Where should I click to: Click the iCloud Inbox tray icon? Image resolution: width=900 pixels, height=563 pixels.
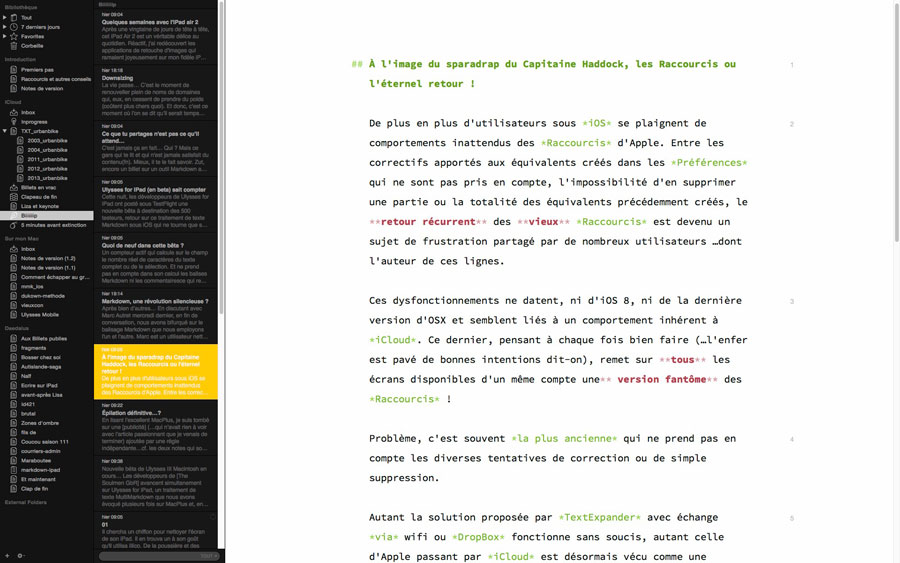[x=14, y=112]
